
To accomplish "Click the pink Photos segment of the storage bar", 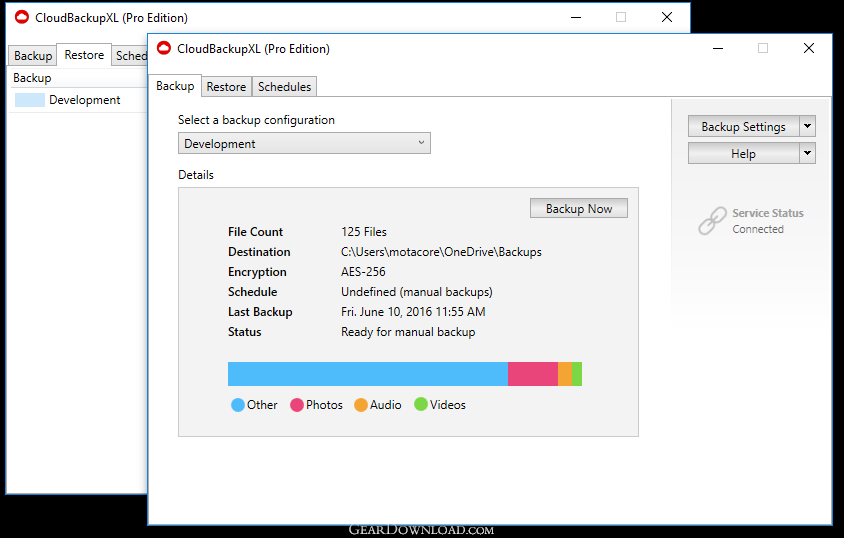I will pyautogui.click(x=533, y=374).
